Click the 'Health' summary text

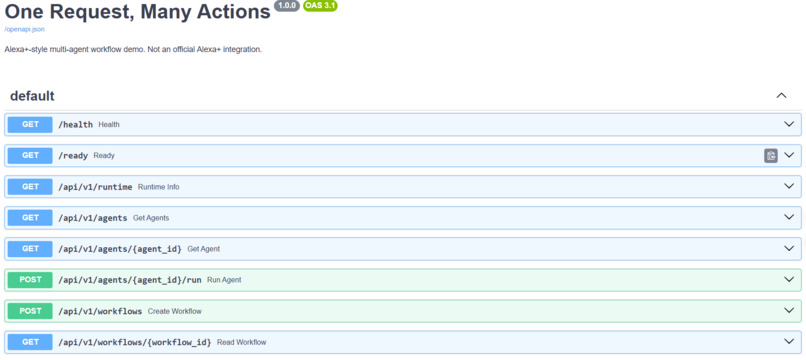pos(109,124)
